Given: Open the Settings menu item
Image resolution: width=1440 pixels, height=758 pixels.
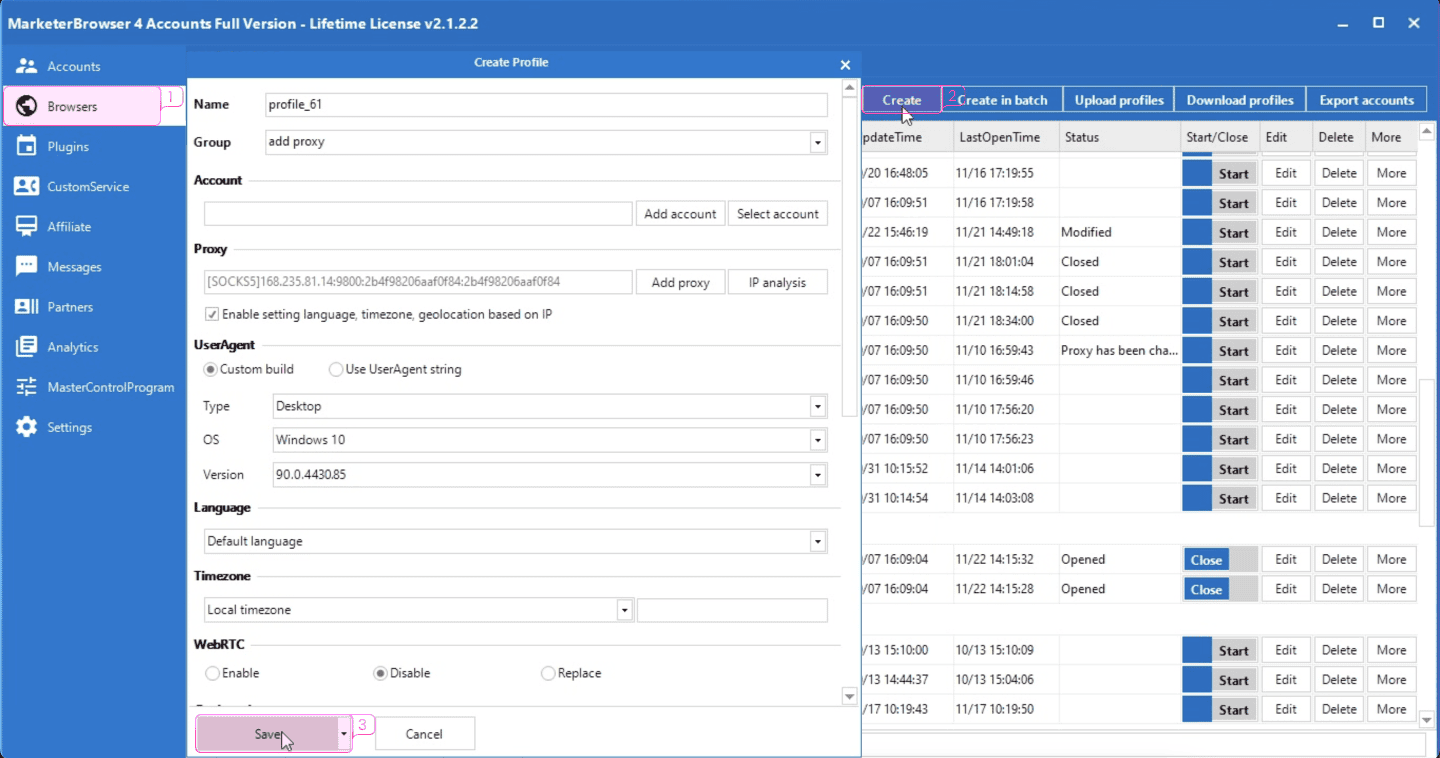Looking at the screenshot, I should 70,427.
